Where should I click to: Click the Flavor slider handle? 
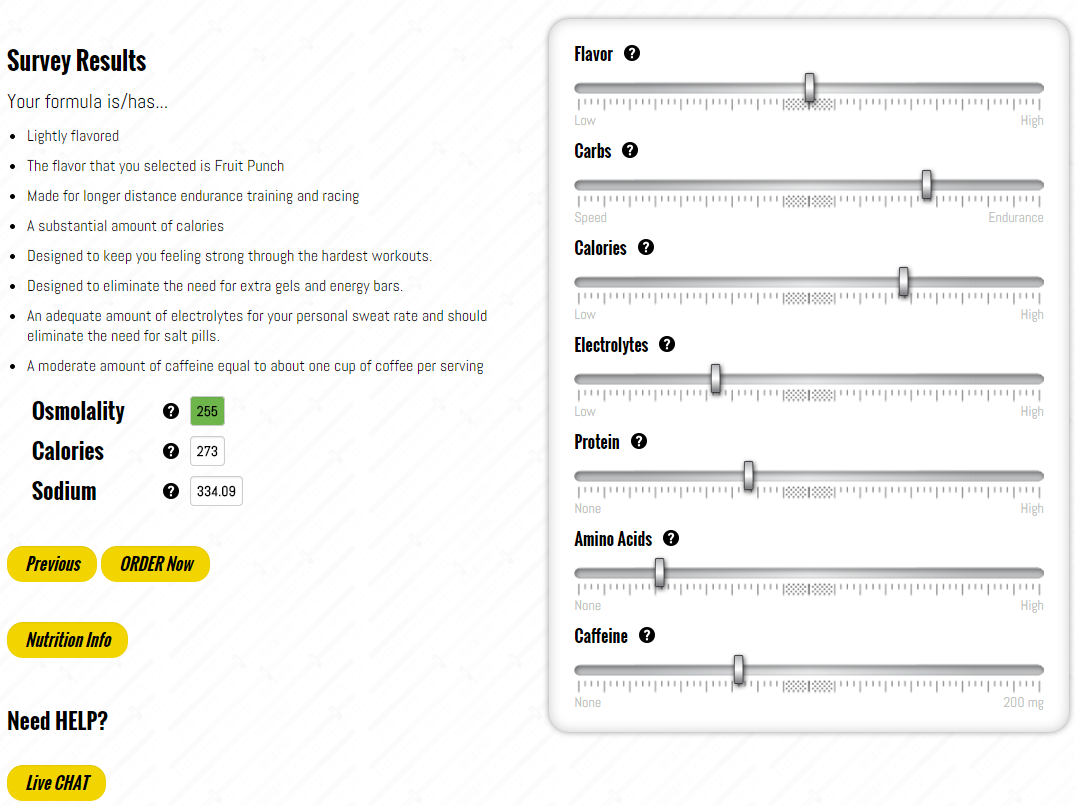point(810,88)
